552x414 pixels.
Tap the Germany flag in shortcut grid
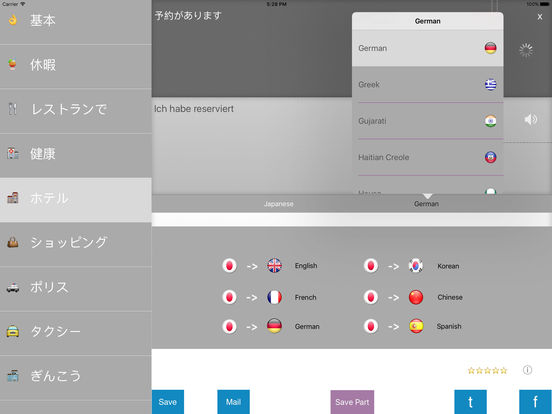coord(274,326)
